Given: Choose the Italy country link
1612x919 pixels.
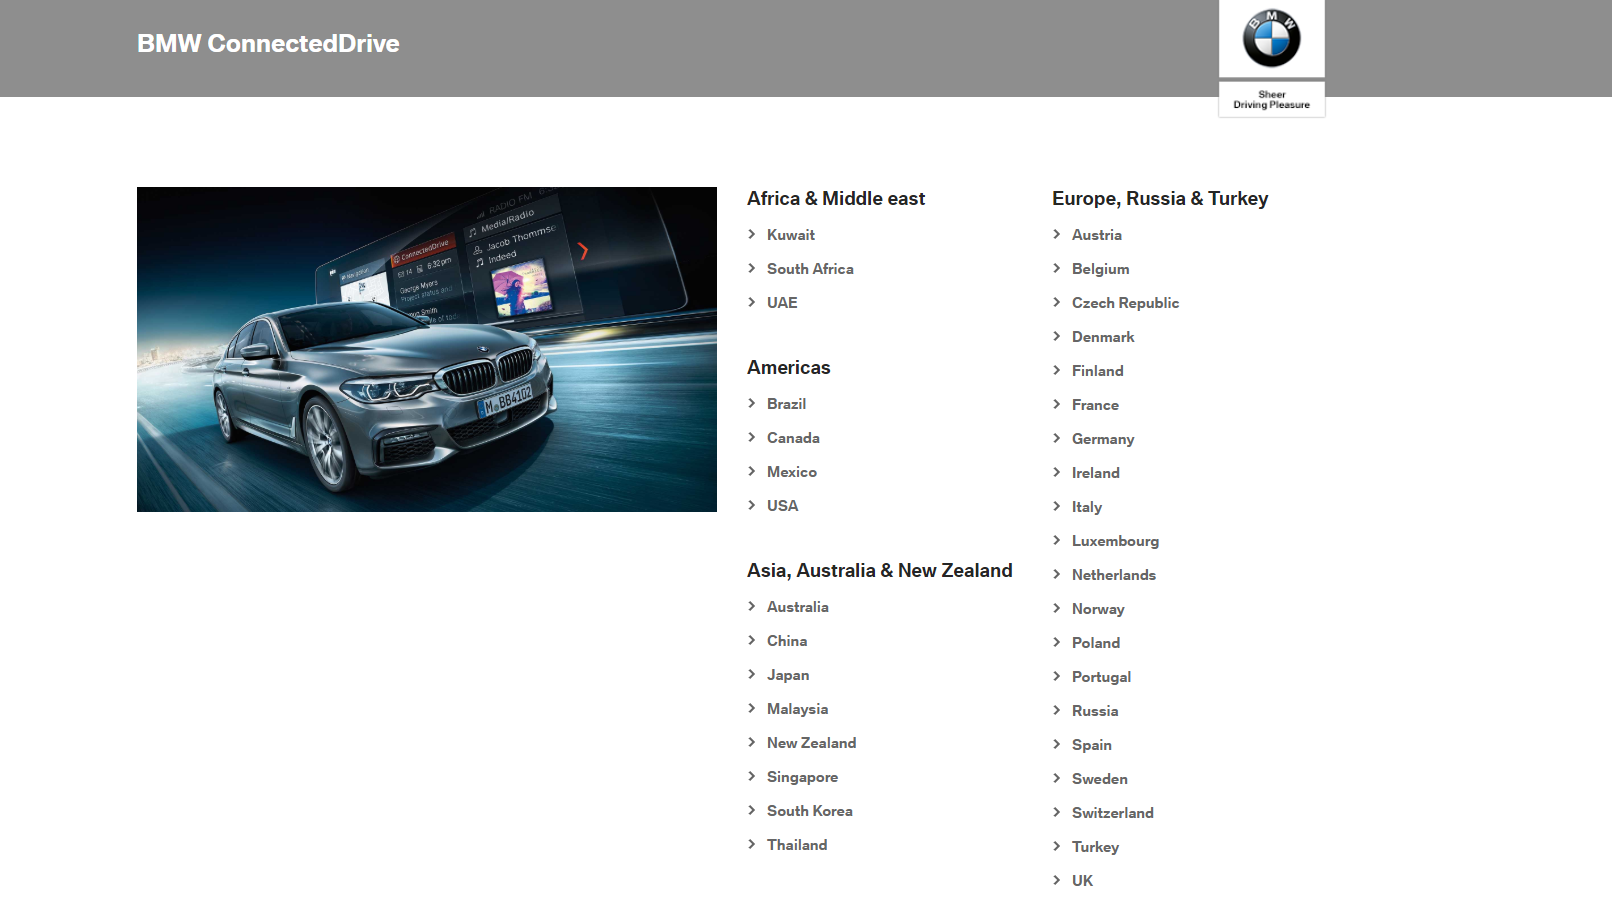Looking at the screenshot, I should [1087, 507].
